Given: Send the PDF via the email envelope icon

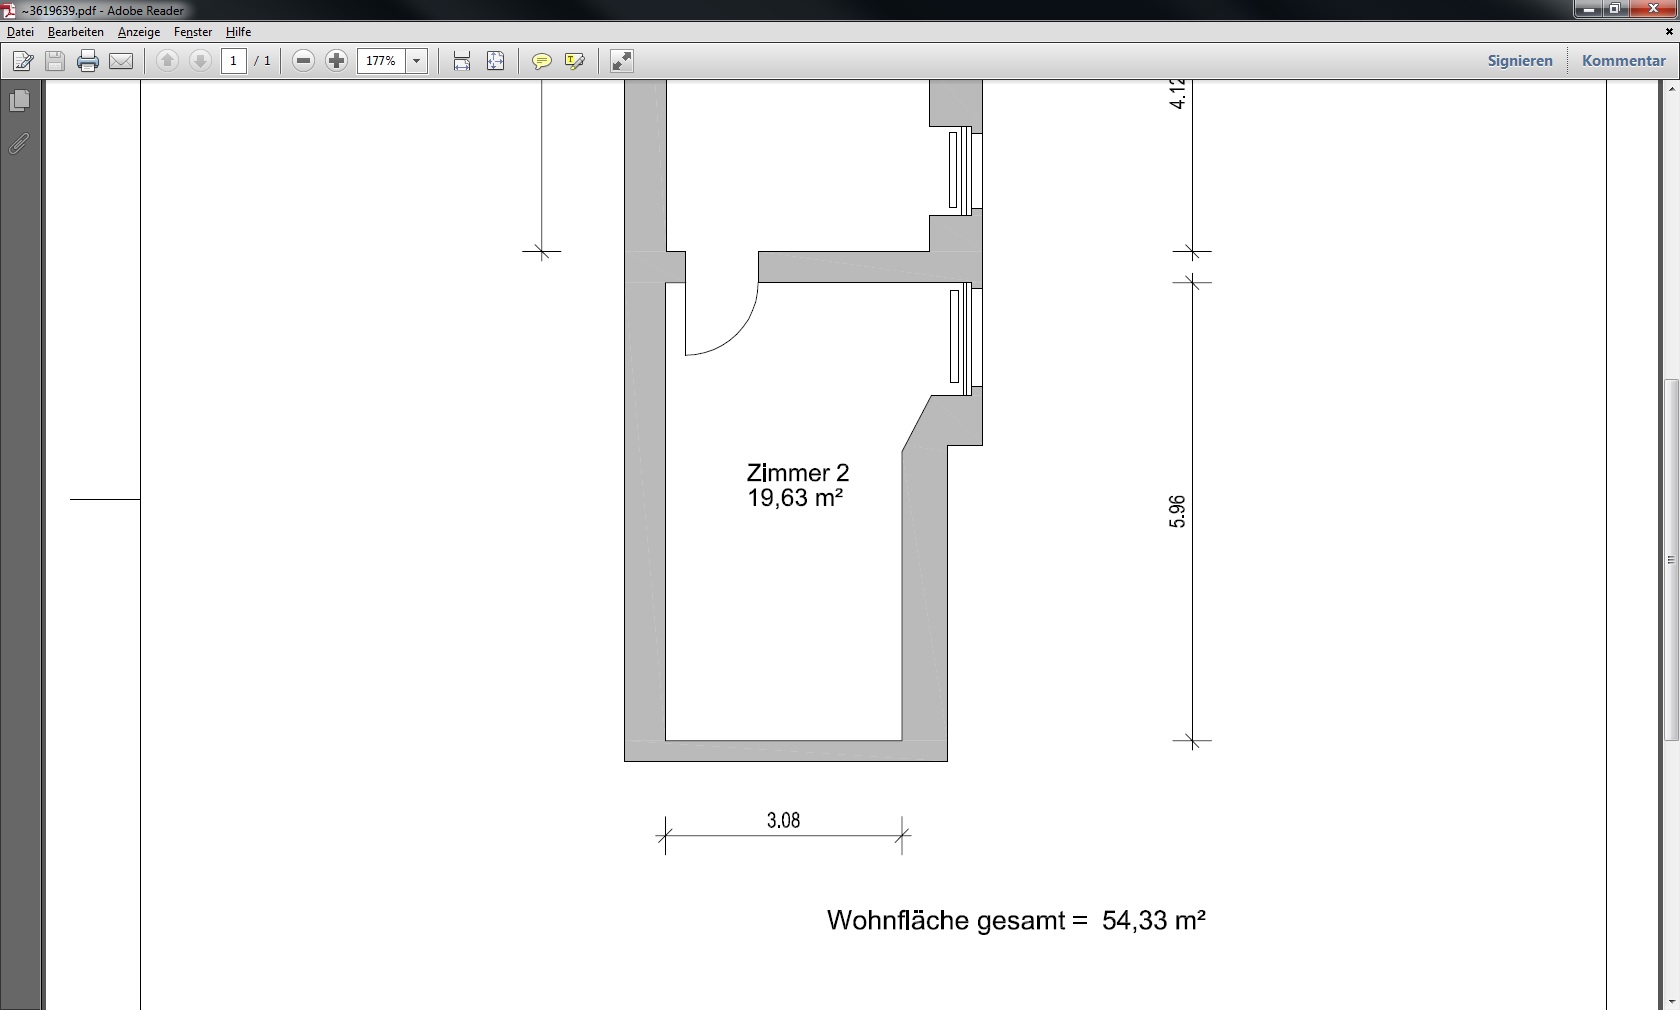Looking at the screenshot, I should pos(121,61).
